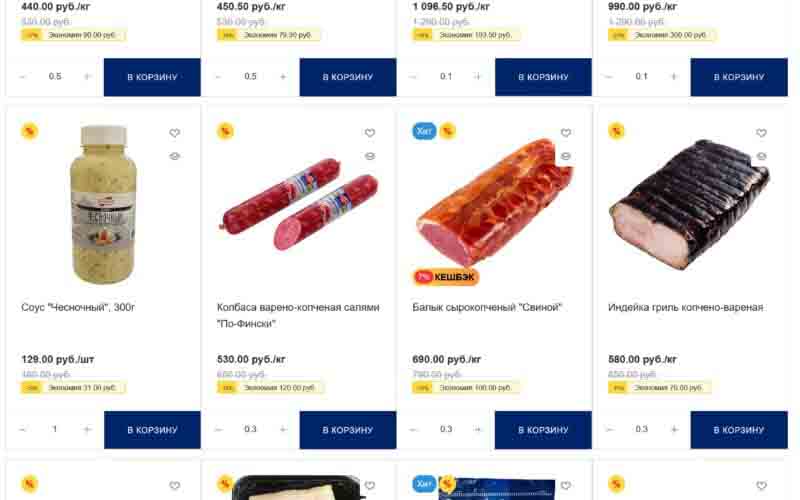Click the КЕШБЭК label on Балык card
Viewport: 800px width, 500px height.
(445, 277)
